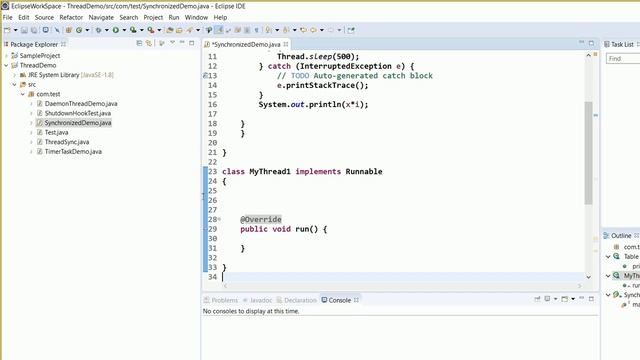Screen dimensions: 640x360
Task: Click the editor scroll down arrow
Action: (x=588, y=277)
